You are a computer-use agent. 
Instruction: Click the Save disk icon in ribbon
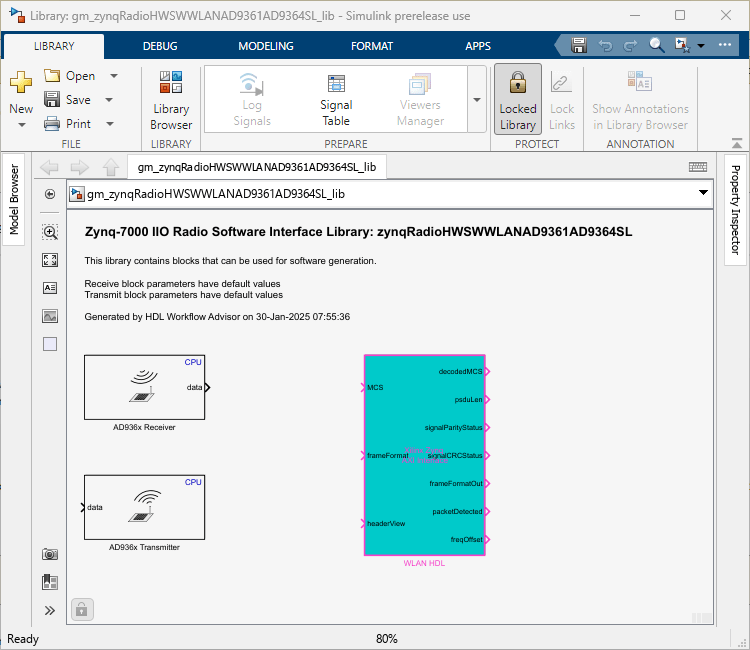pyautogui.click(x=52, y=99)
